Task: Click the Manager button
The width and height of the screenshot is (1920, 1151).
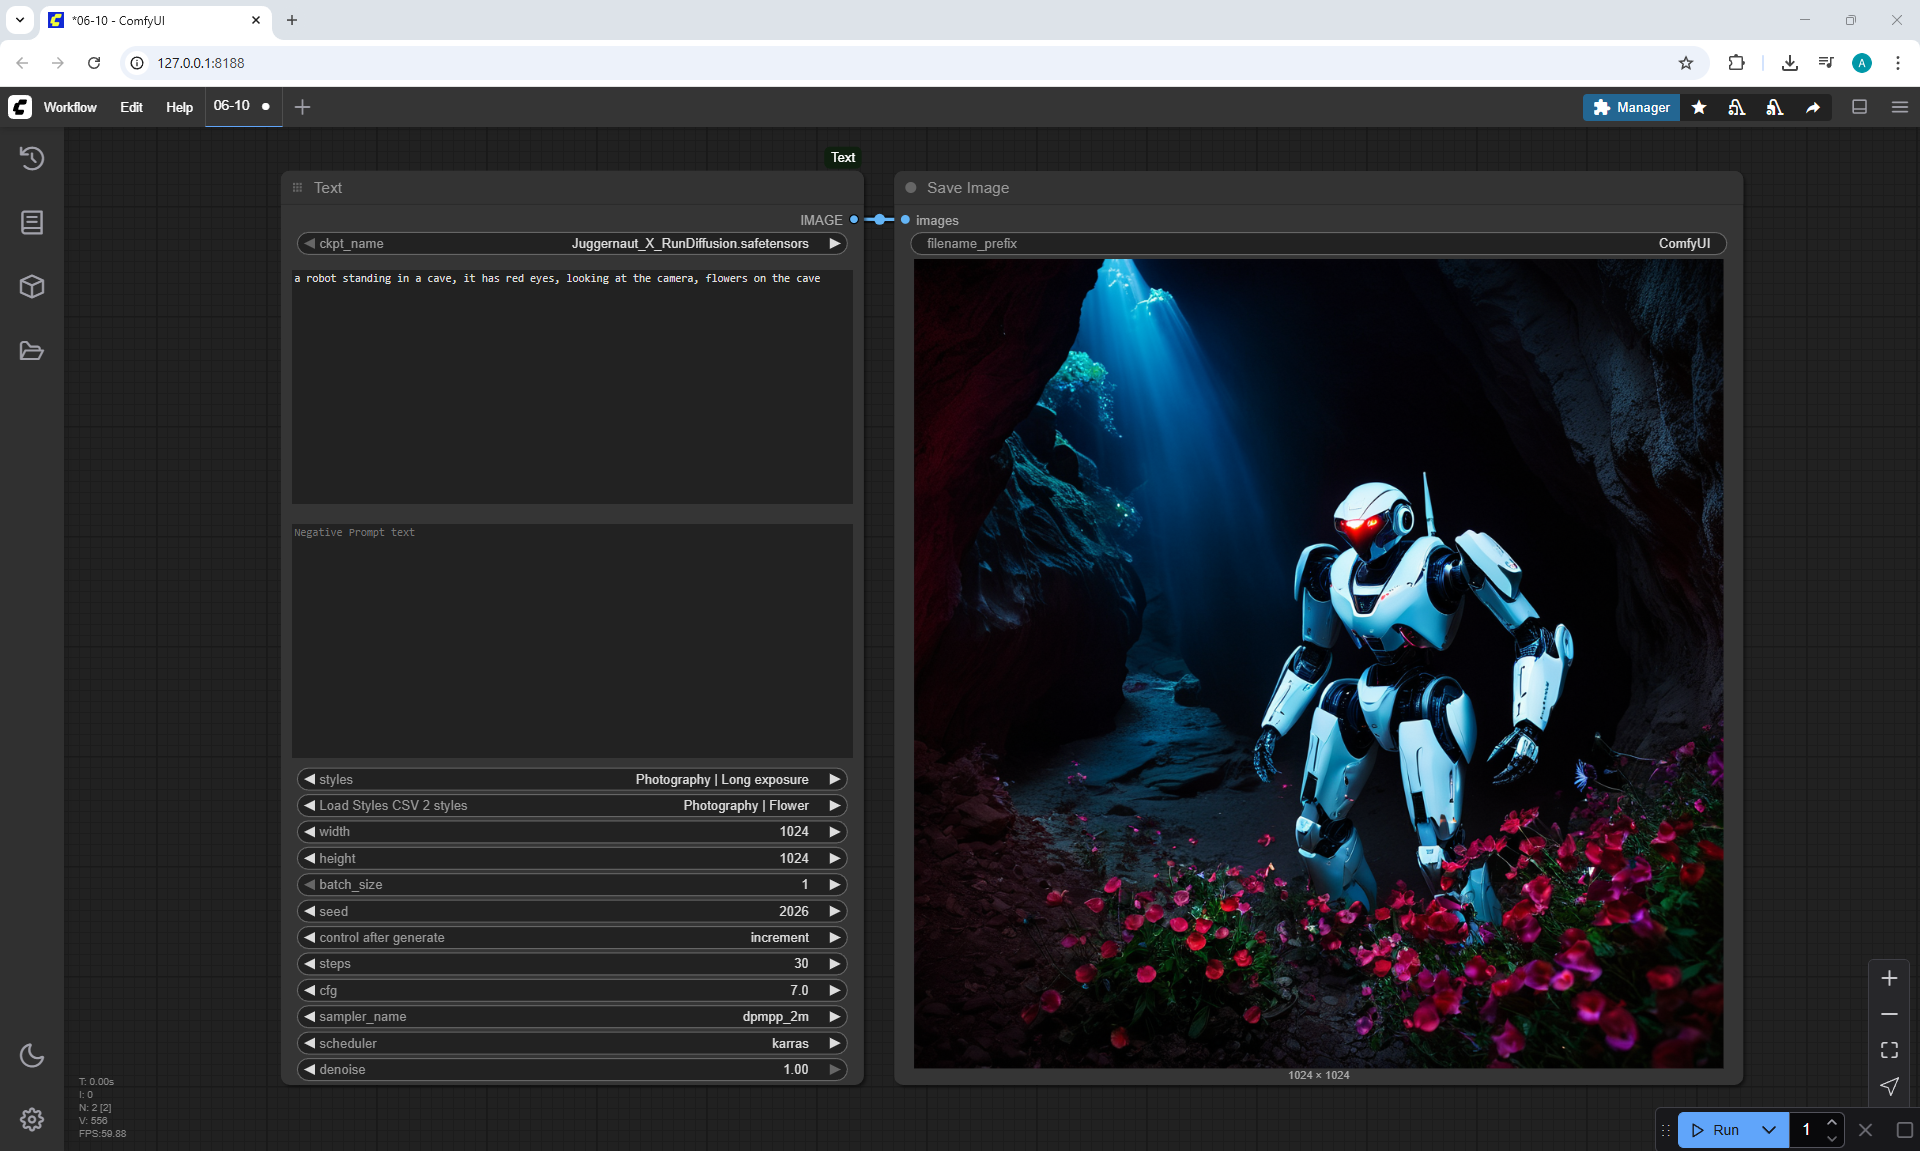Action: coord(1631,107)
